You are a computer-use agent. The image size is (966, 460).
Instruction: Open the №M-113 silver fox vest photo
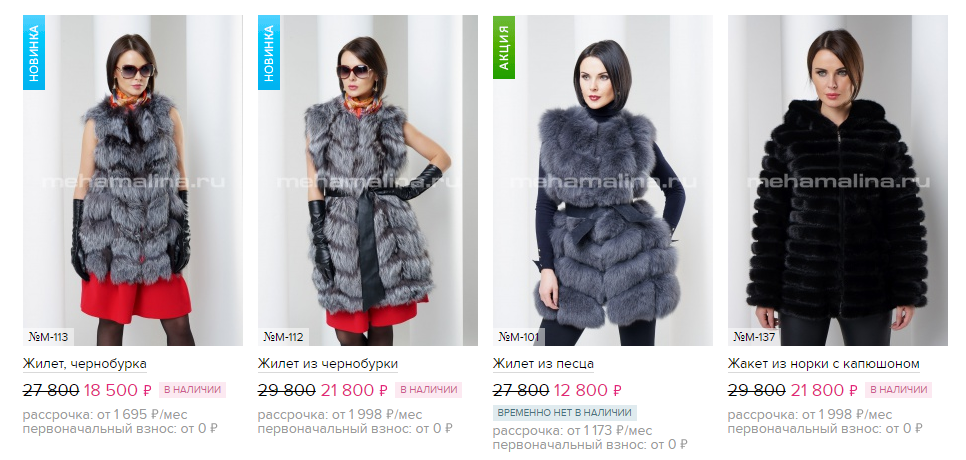tap(132, 180)
